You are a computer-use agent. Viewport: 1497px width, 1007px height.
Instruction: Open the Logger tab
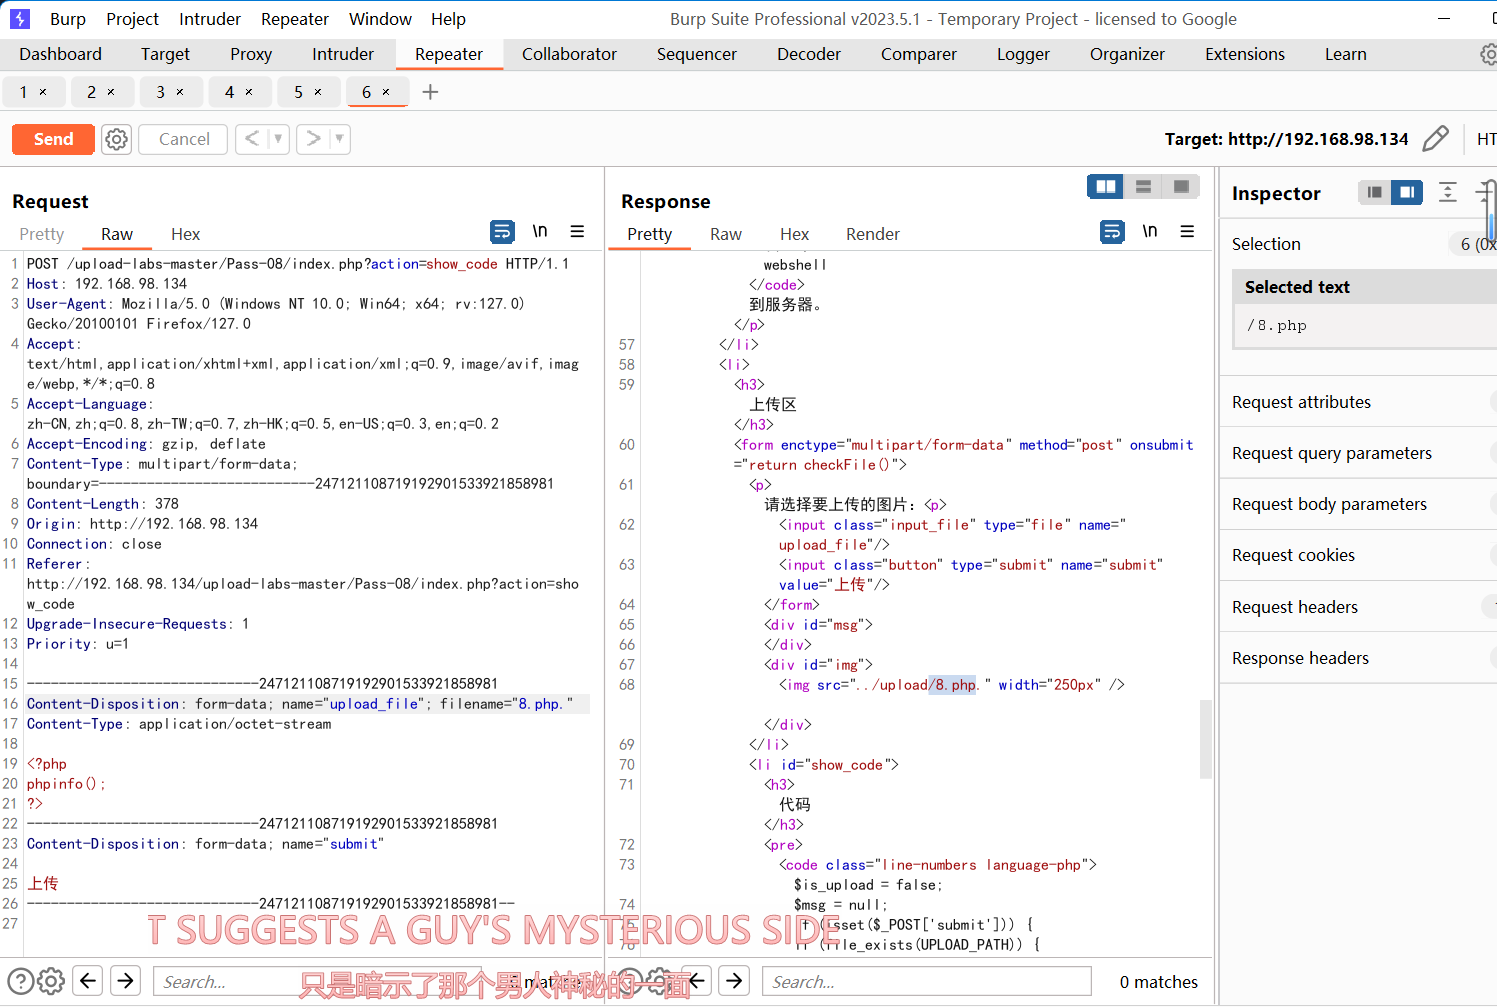tap(1023, 54)
